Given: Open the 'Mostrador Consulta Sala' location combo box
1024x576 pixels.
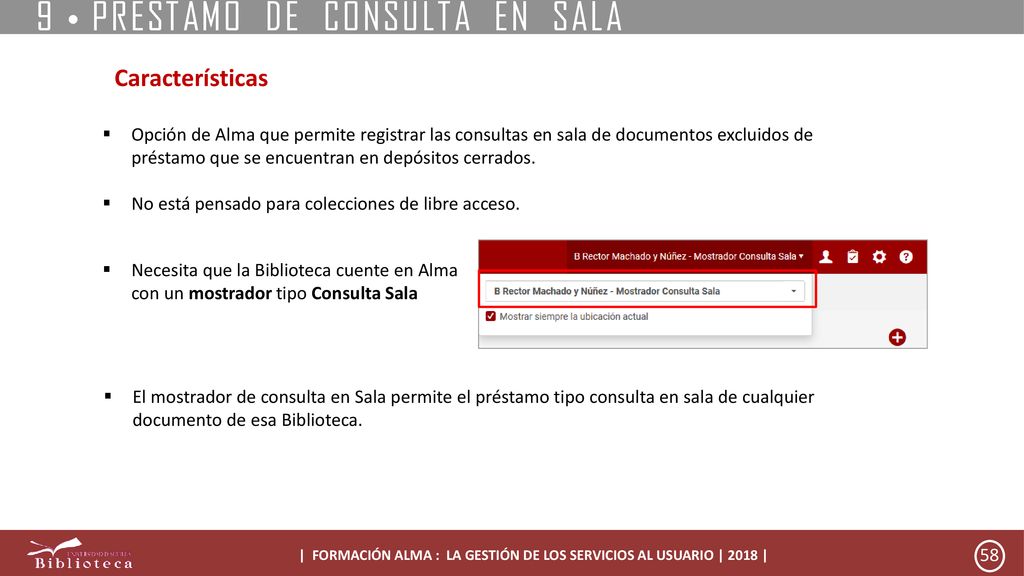Looking at the screenshot, I should [645, 291].
